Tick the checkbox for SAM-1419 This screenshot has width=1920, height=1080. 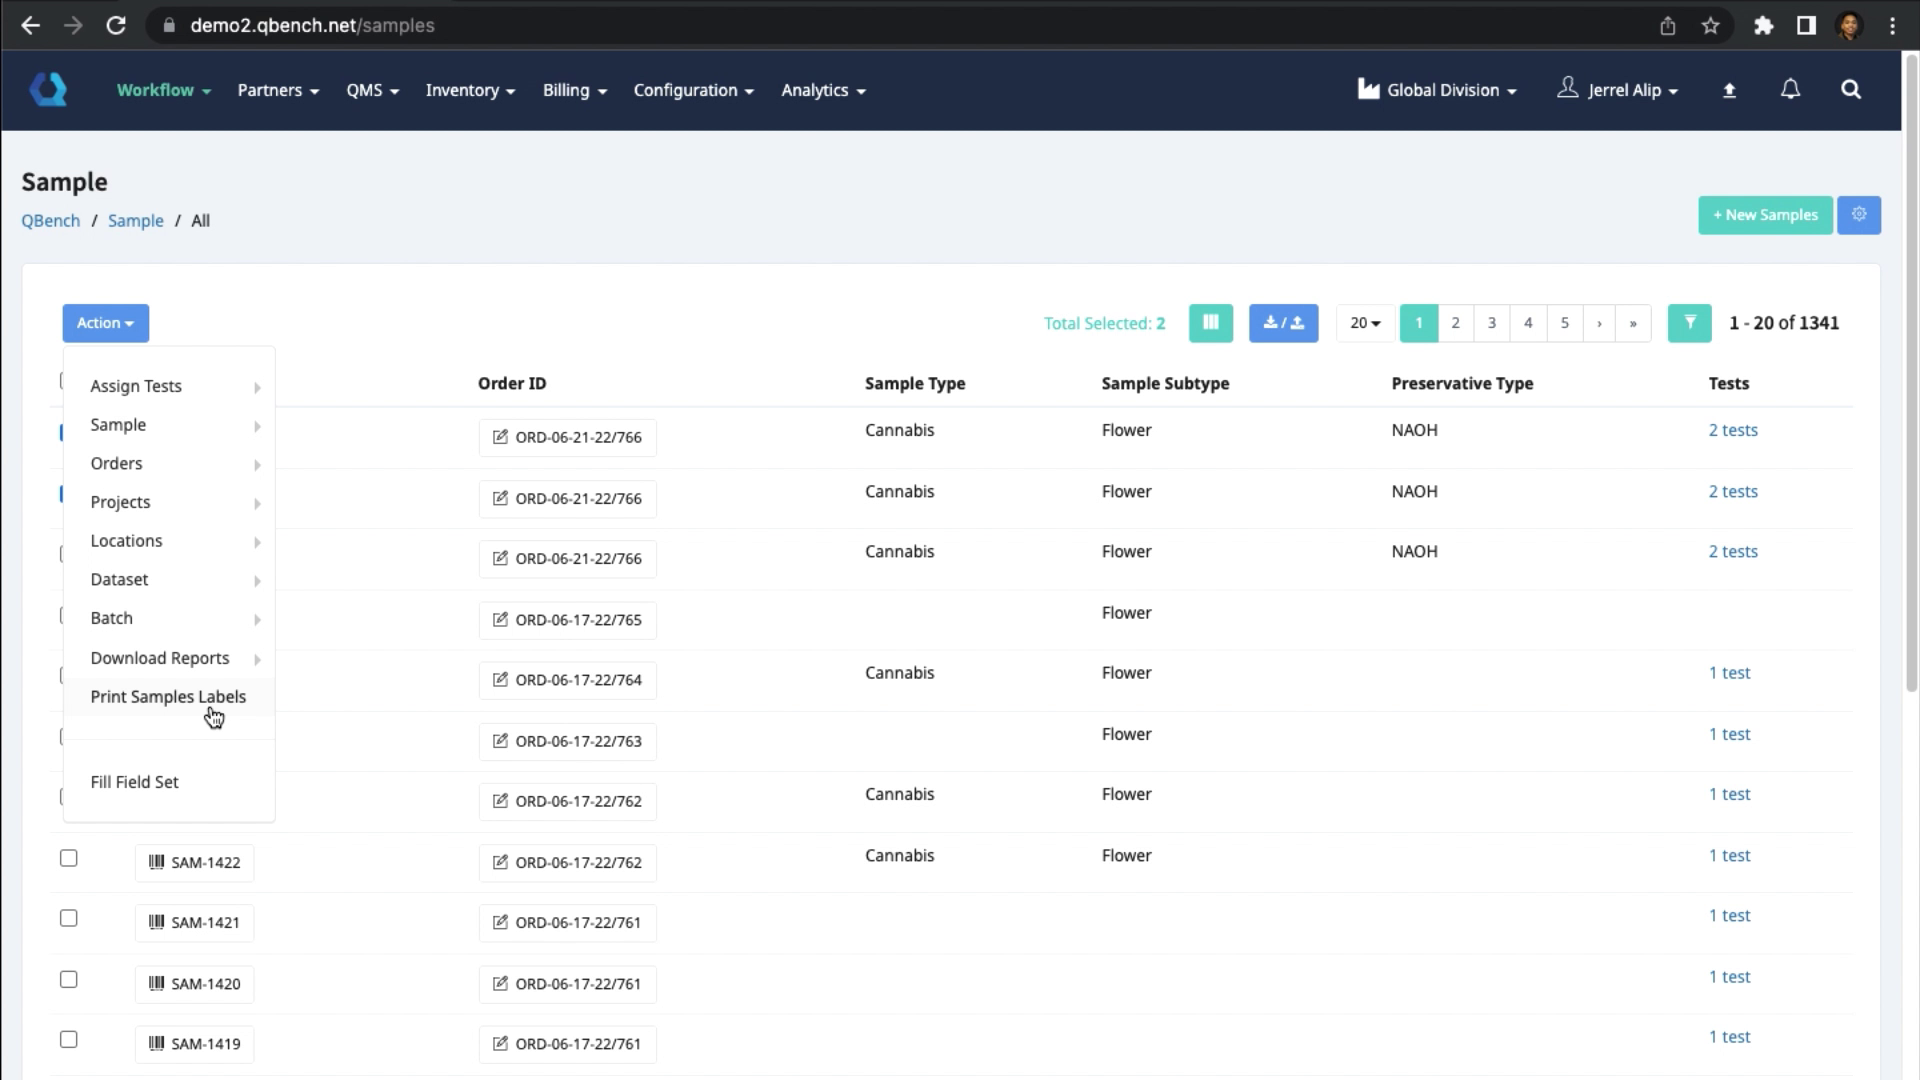pyautogui.click(x=68, y=1039)
